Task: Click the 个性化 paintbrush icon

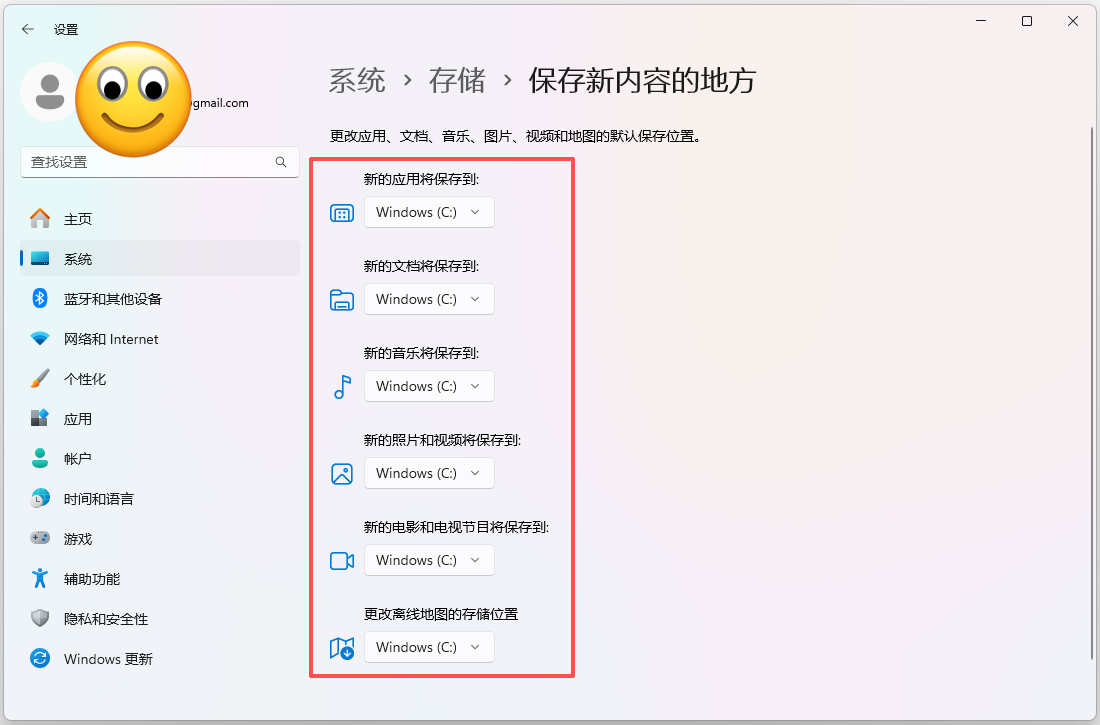Action: [40, 379]
